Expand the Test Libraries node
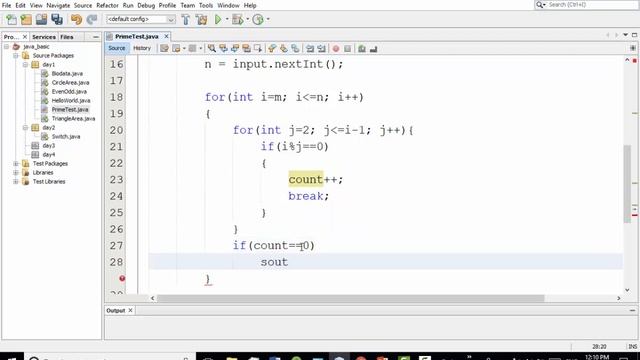The width and height of the screenshot is (640, 360). (x=16, y=181)
